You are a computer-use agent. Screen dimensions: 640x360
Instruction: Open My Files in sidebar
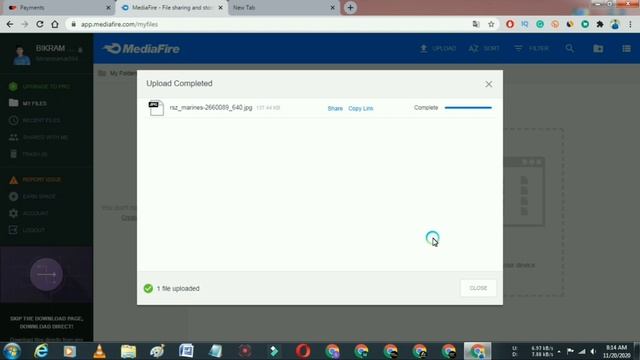(28, 103)
